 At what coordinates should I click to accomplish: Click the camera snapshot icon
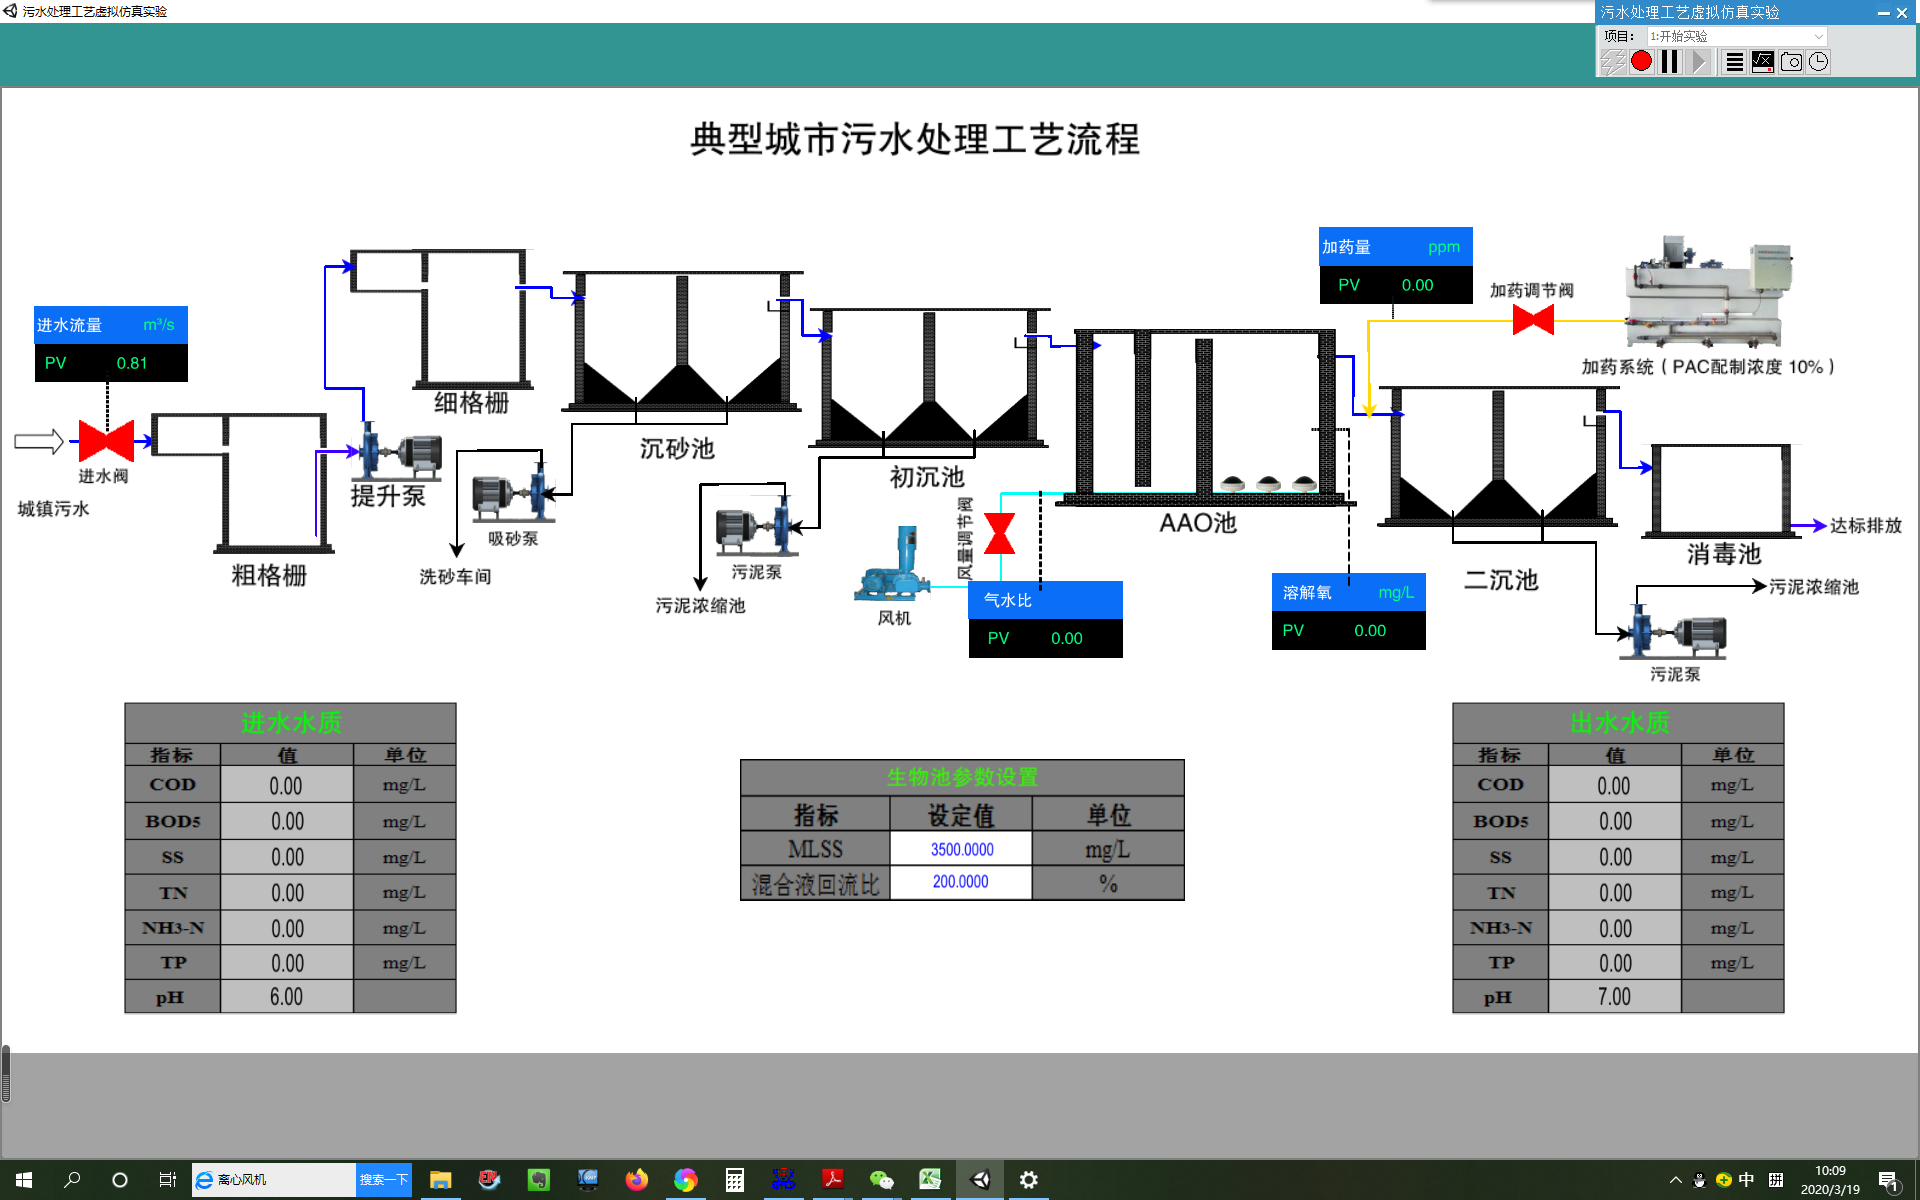1791,62
